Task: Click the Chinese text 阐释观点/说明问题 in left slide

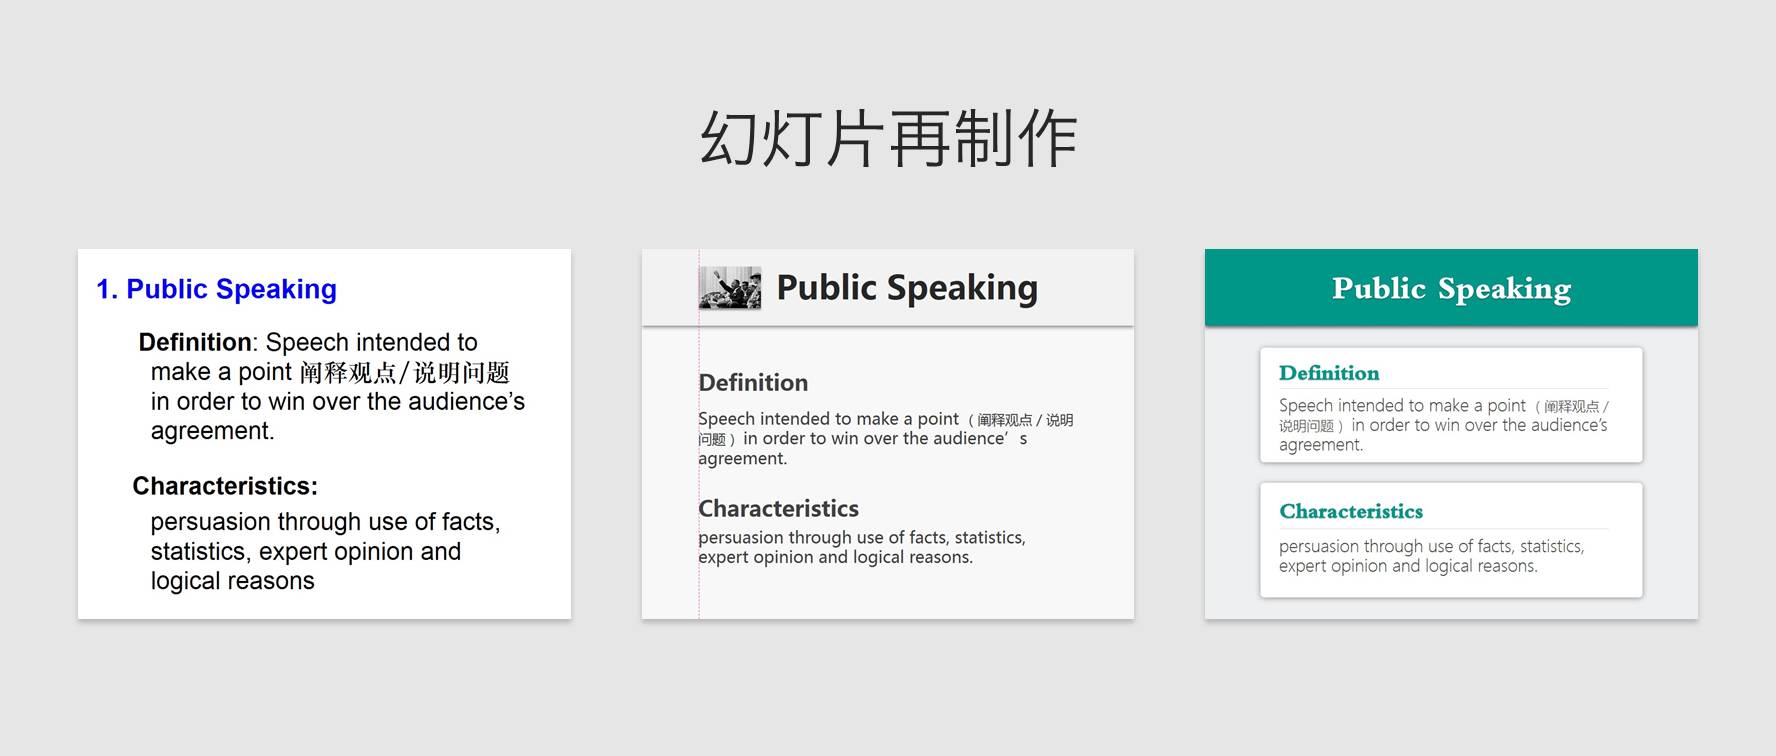Action: coord(404,373)
